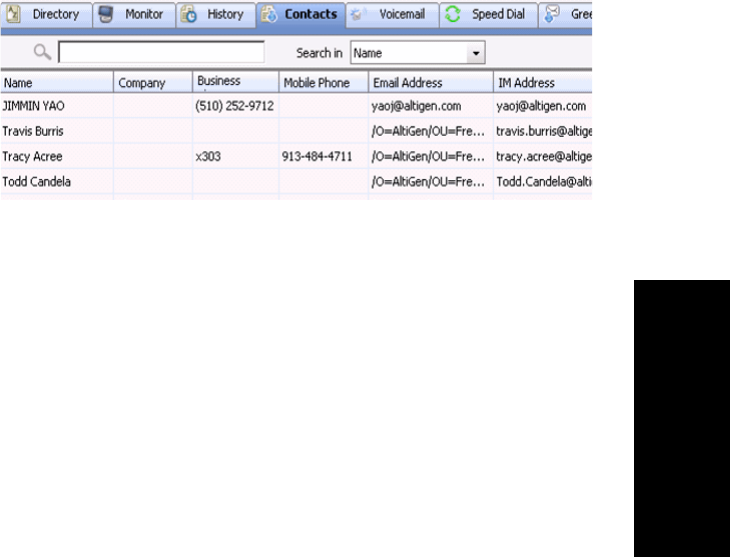Switch to the Monitor tab
The height and width of the screenshot is (557, 730).
coord(134,15)
